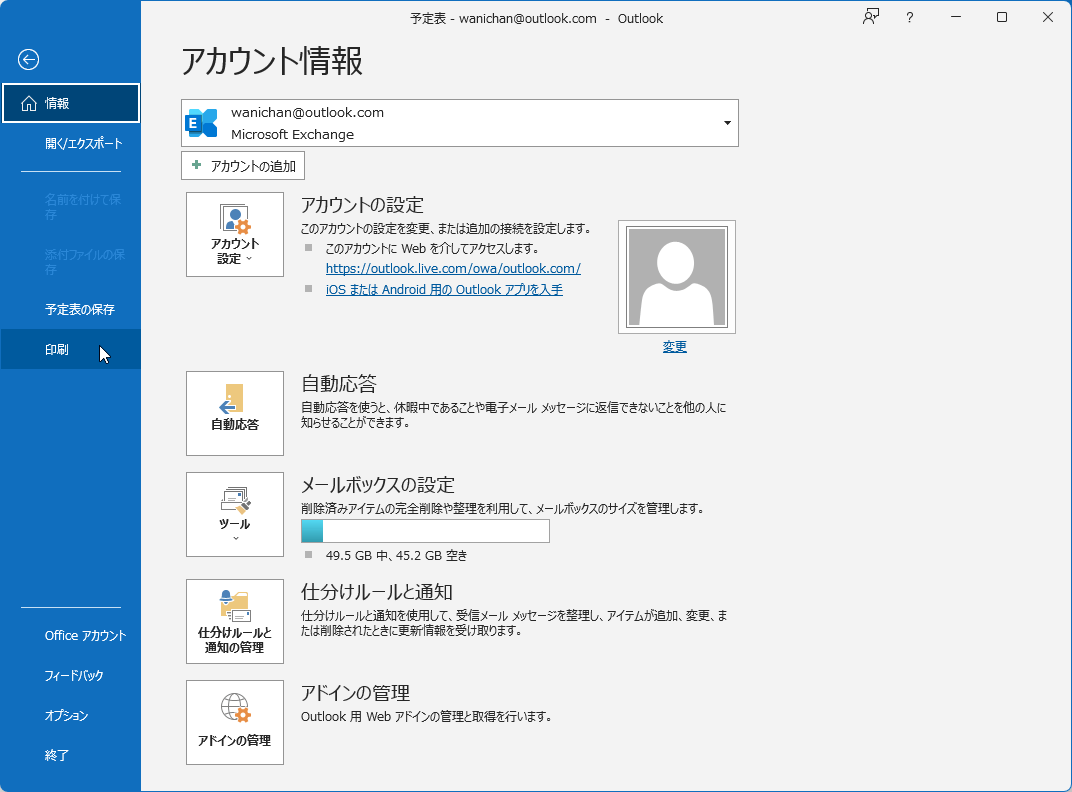Expand the account selector dropdown arrow

pyautogui.click(x=727, y=123)
